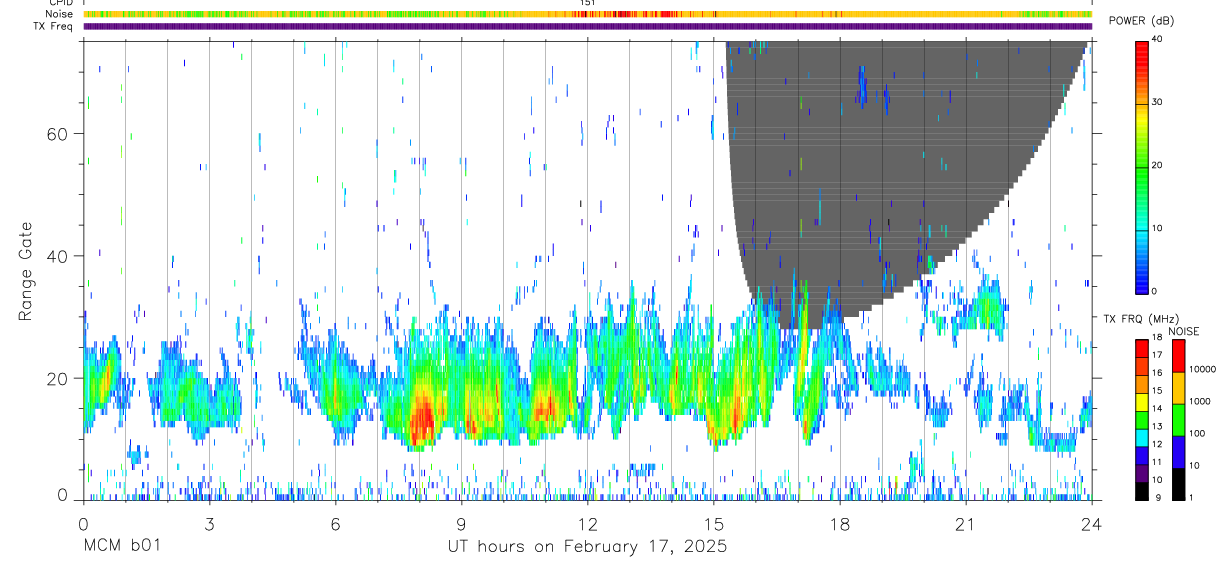The height and width of the screenshot is (567, 1228).
Task: Click the 17 MHz tick label
Action: coord(1159,357)
